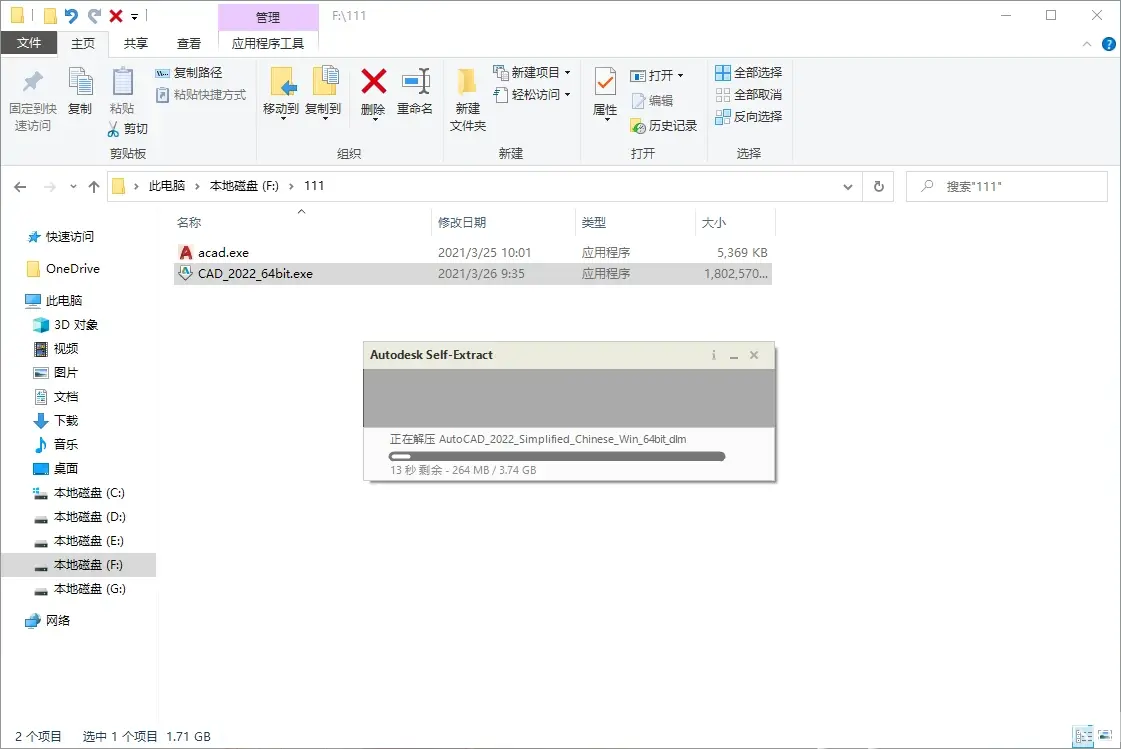This screenshot has height=749, width=1121.
Task: Click the Pin to Quick access icon
Action: pyautogui.click(x=32, y=81)
